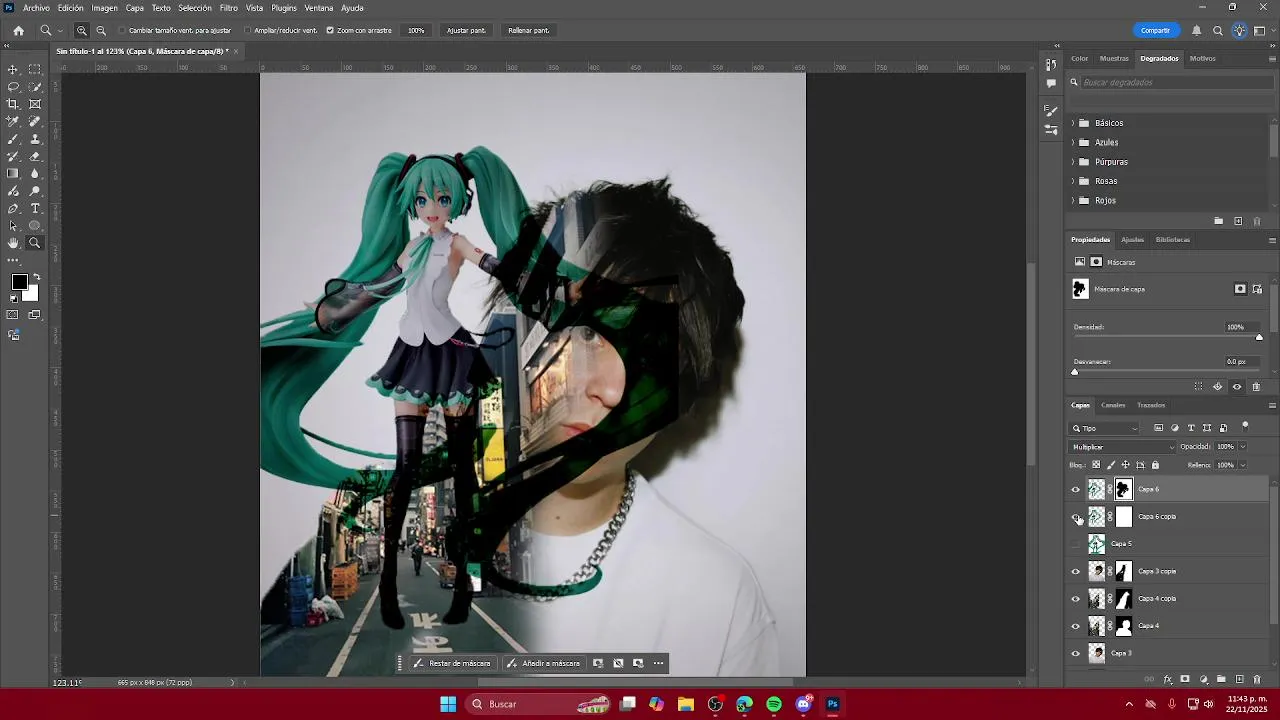Disable Zoom con arrastre checkbox
Viewport: 1280px width, 720px height.
330,30
